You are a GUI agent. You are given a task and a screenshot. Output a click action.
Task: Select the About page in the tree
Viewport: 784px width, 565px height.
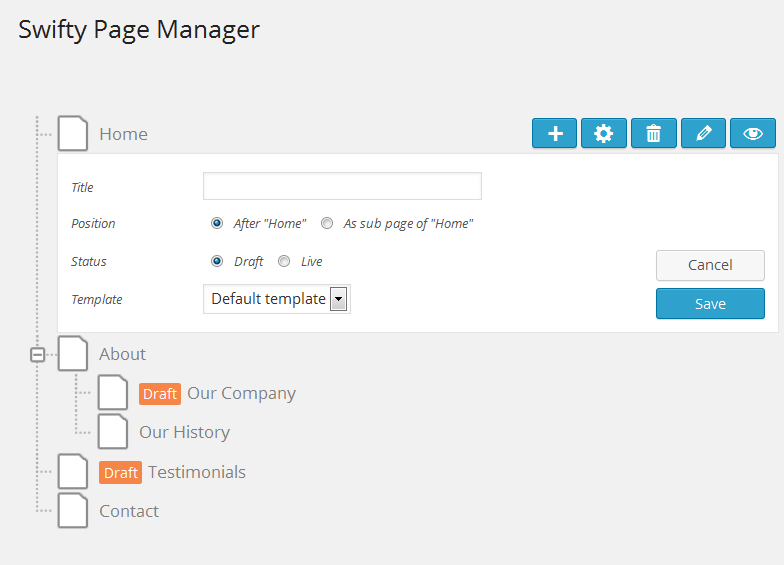122,354
